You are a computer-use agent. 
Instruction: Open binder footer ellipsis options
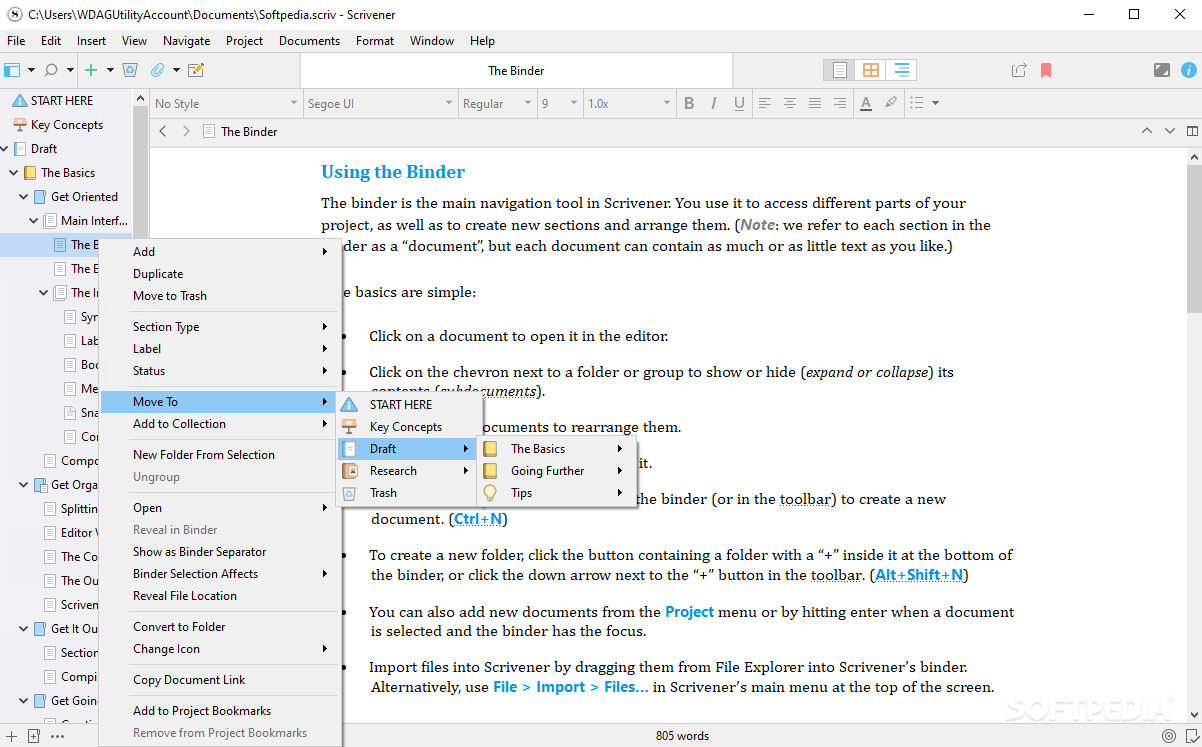point(57,736)
